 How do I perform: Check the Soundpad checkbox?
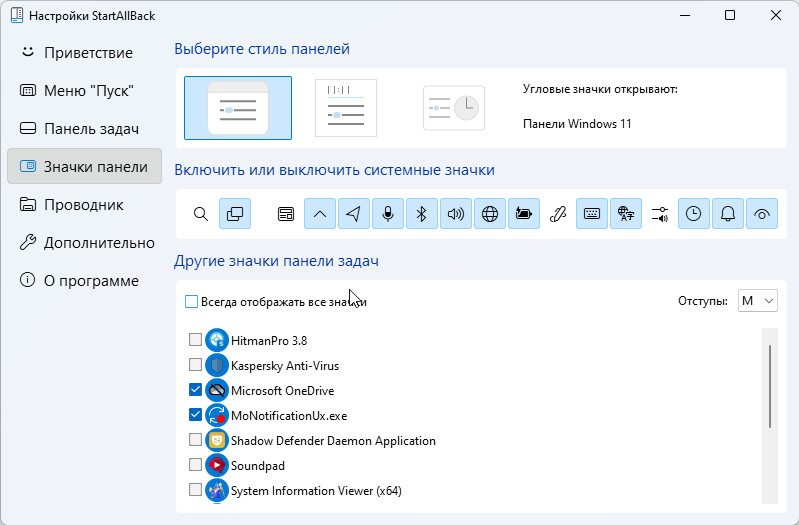[195, 464]
